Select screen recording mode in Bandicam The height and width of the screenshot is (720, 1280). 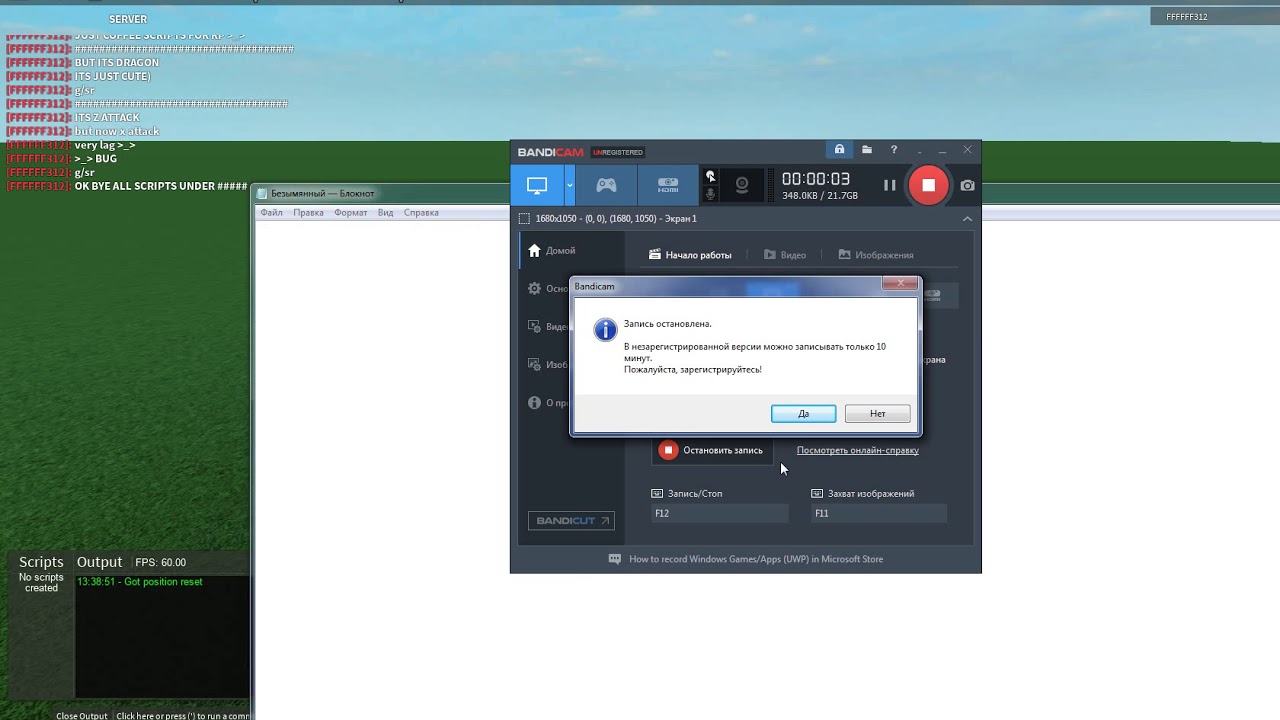[x=537, y=185]
